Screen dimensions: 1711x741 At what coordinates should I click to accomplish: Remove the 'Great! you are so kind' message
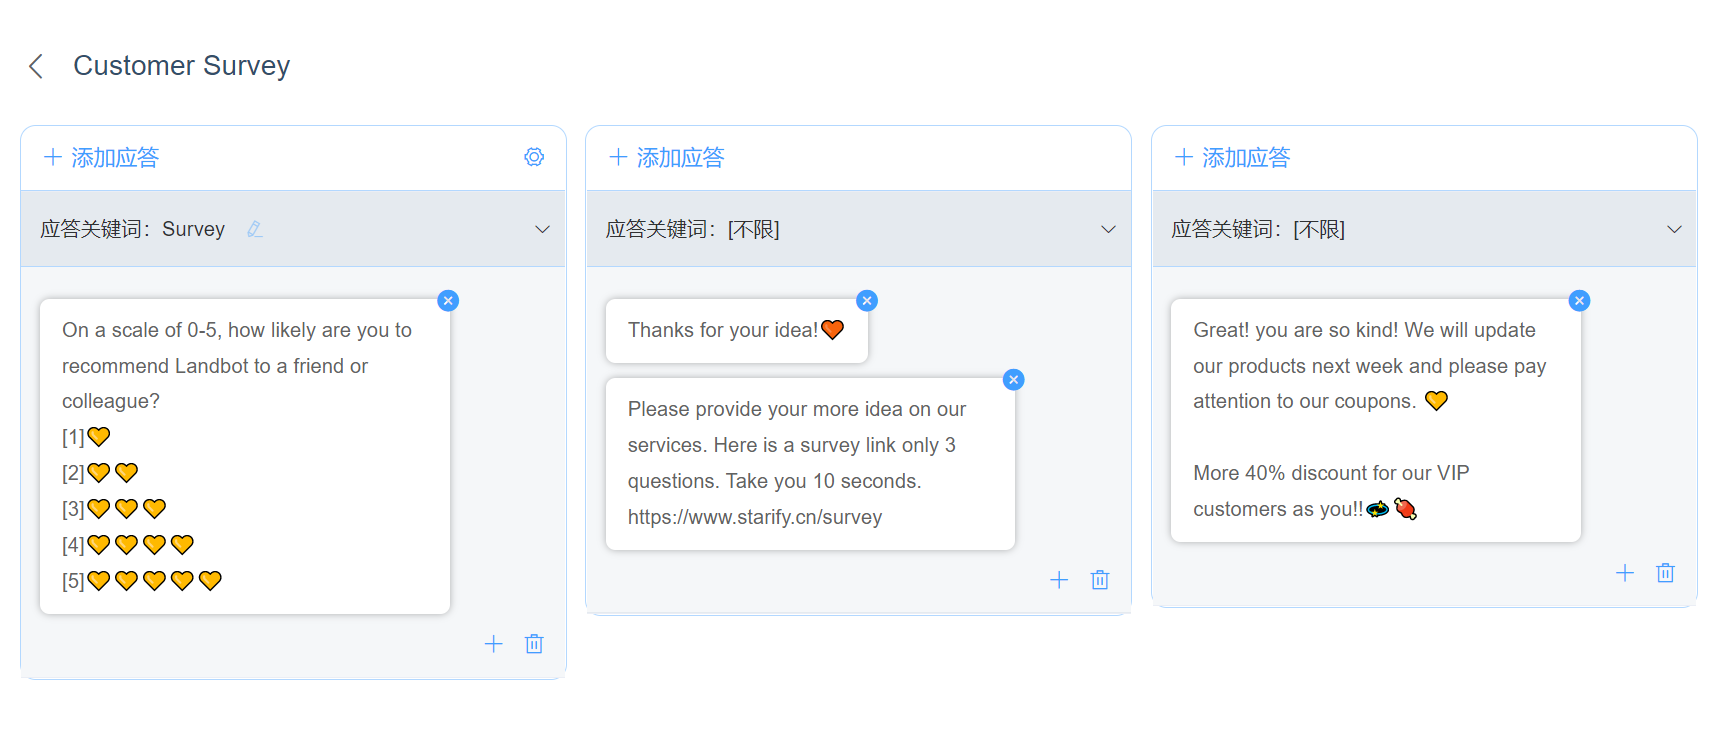tap(1579, 300)
